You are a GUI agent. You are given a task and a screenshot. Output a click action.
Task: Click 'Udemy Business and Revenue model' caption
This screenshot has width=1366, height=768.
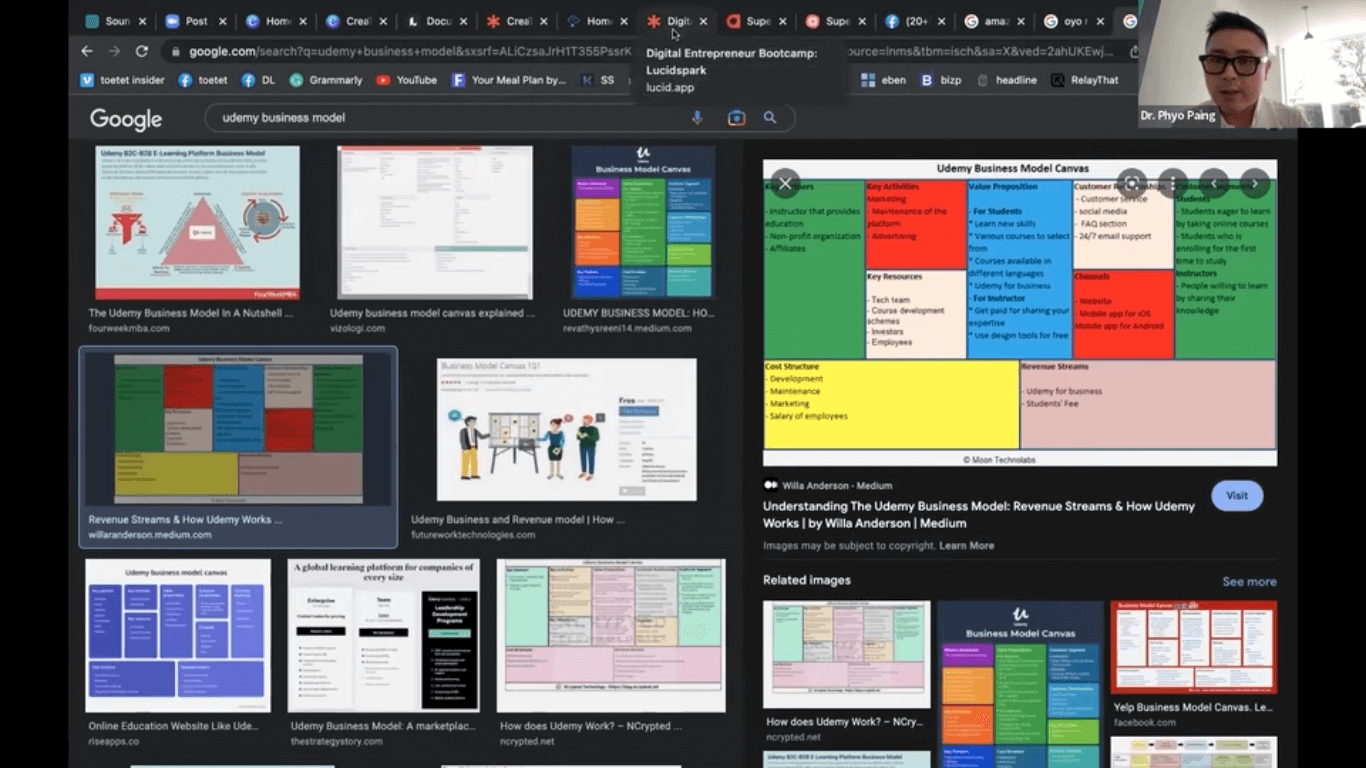tap(518, 520)
